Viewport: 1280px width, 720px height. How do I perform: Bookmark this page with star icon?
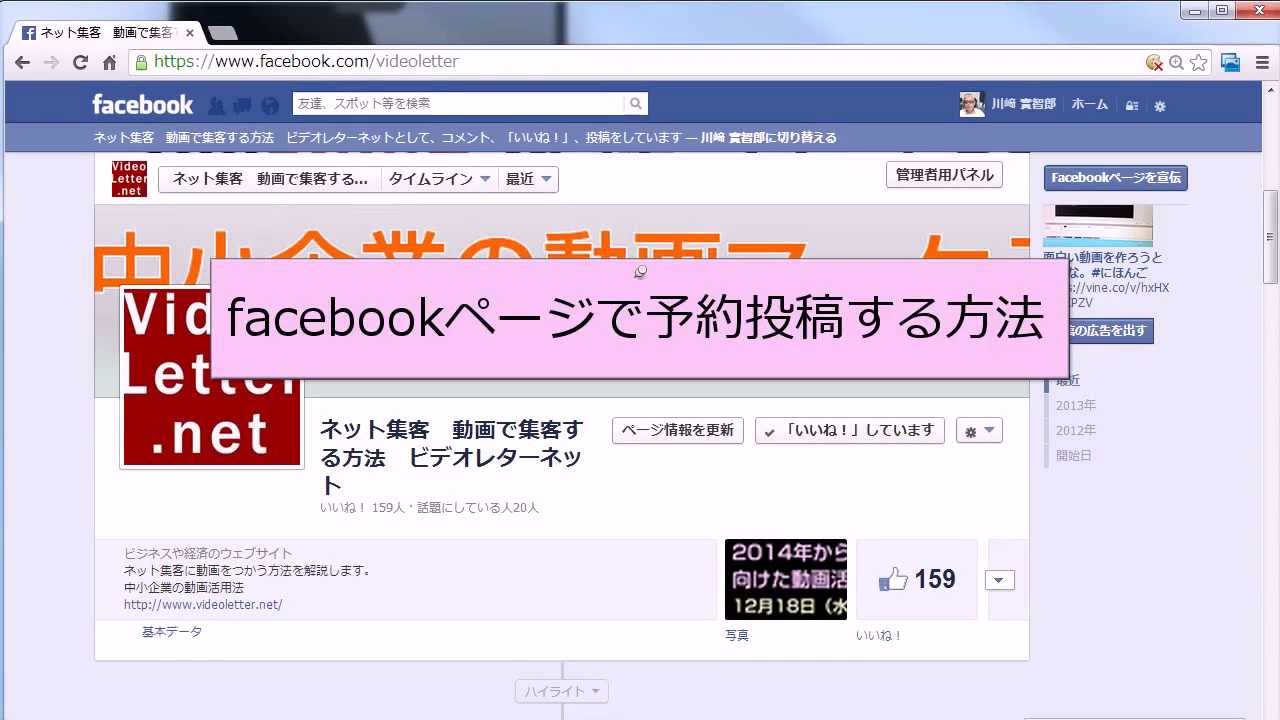click(x=1198, y=62)
